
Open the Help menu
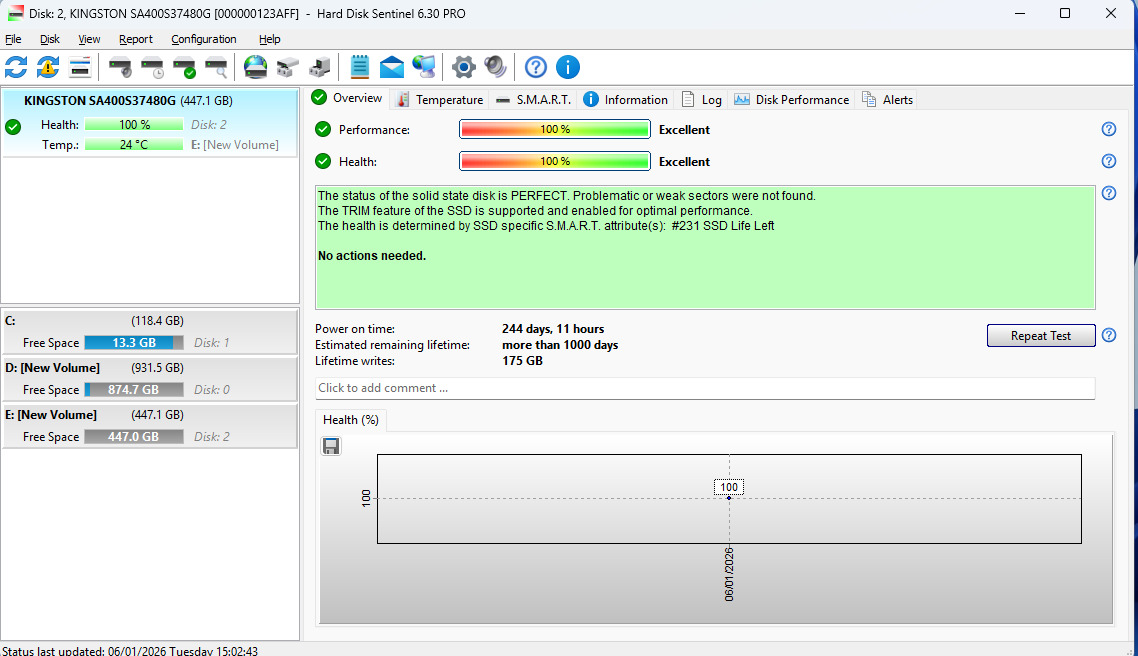[269, 39]
